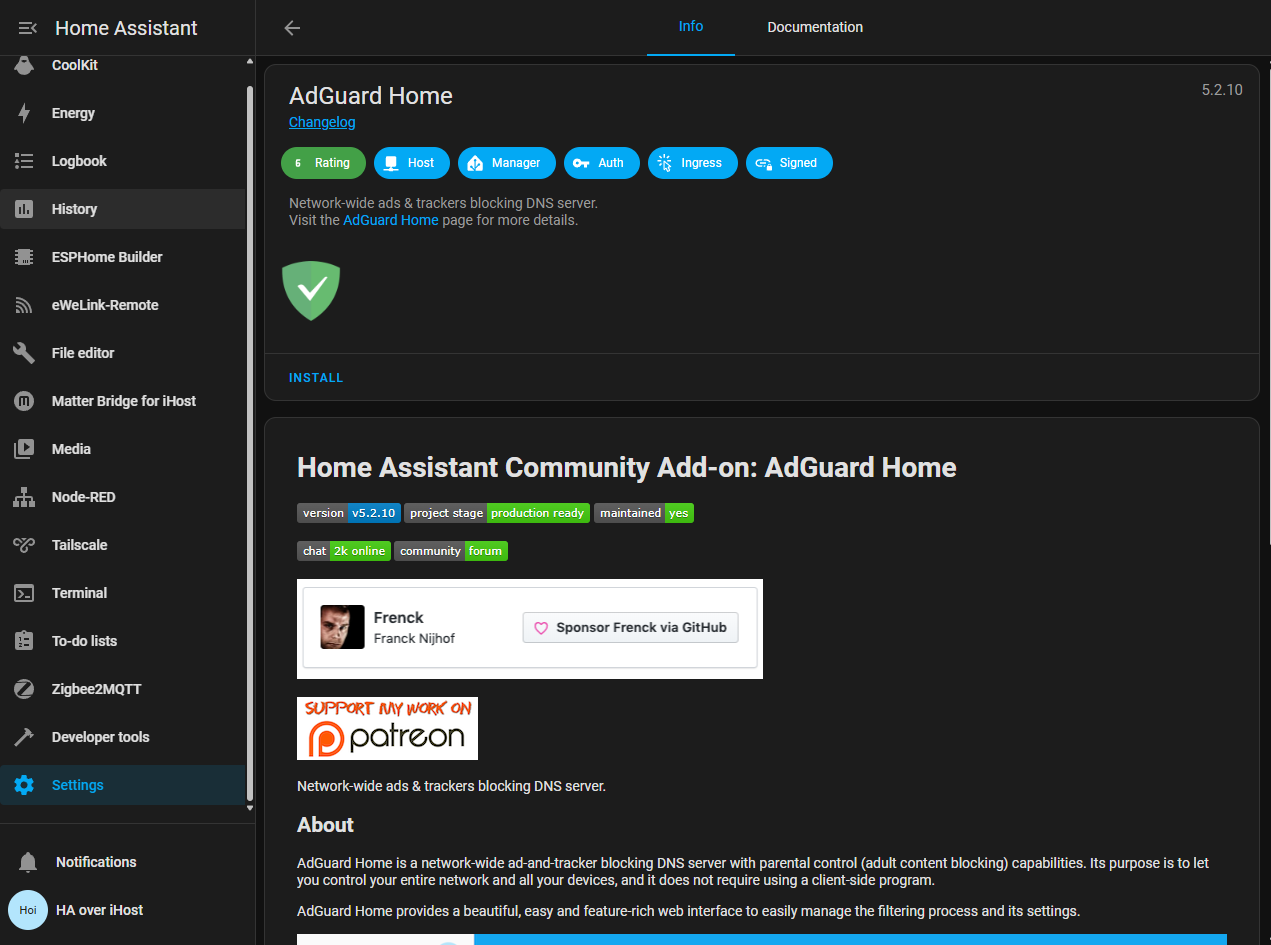The width and height of the screenshot is (1271, 945).
Task: Click Sponsor Frenck via GitHub button
Action: [x=631, y=628]
